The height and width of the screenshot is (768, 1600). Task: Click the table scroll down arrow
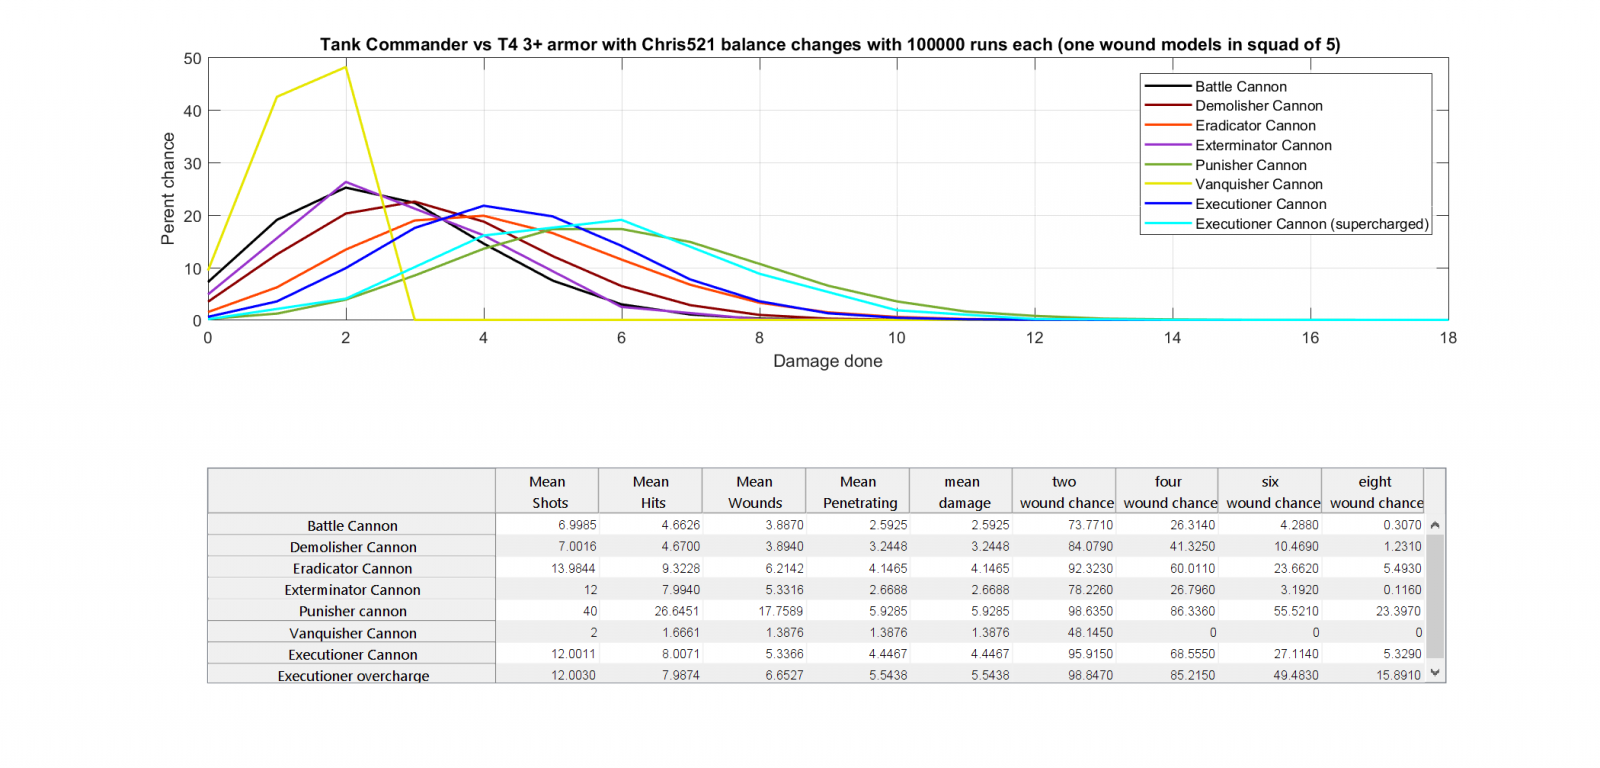pos(1435,673)
